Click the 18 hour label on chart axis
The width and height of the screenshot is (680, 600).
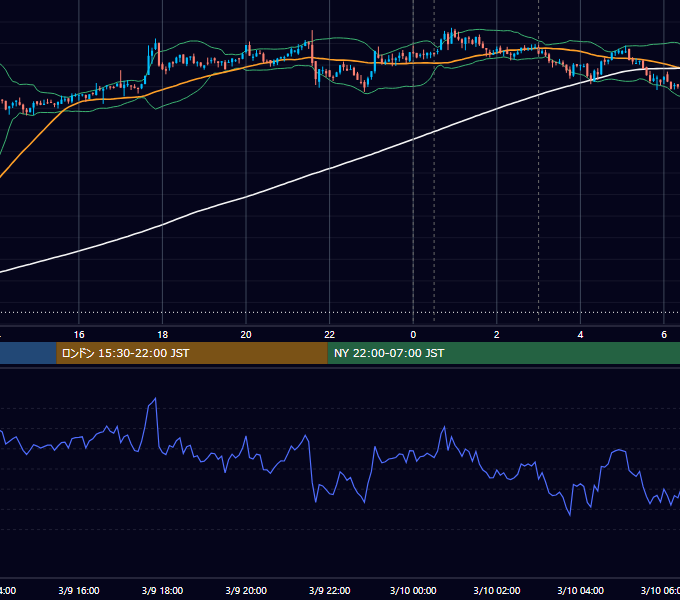[x=163, y=335]
